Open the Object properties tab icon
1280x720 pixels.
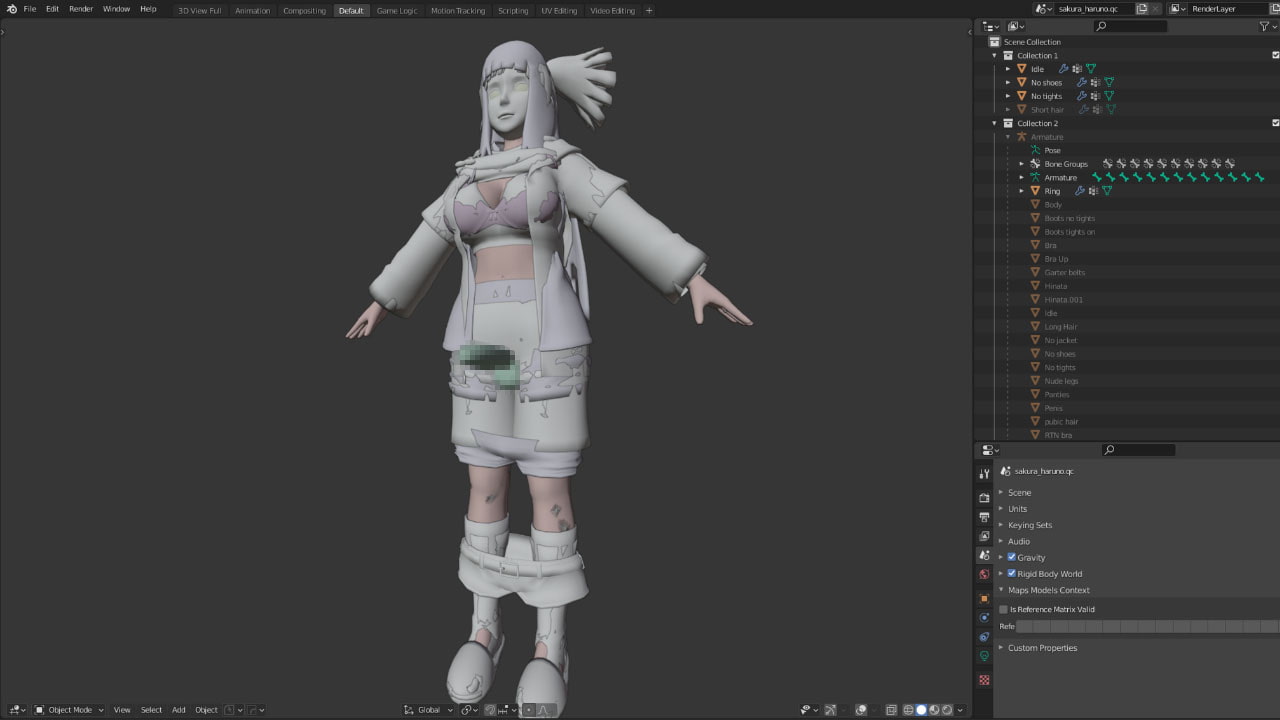(984, 598)
